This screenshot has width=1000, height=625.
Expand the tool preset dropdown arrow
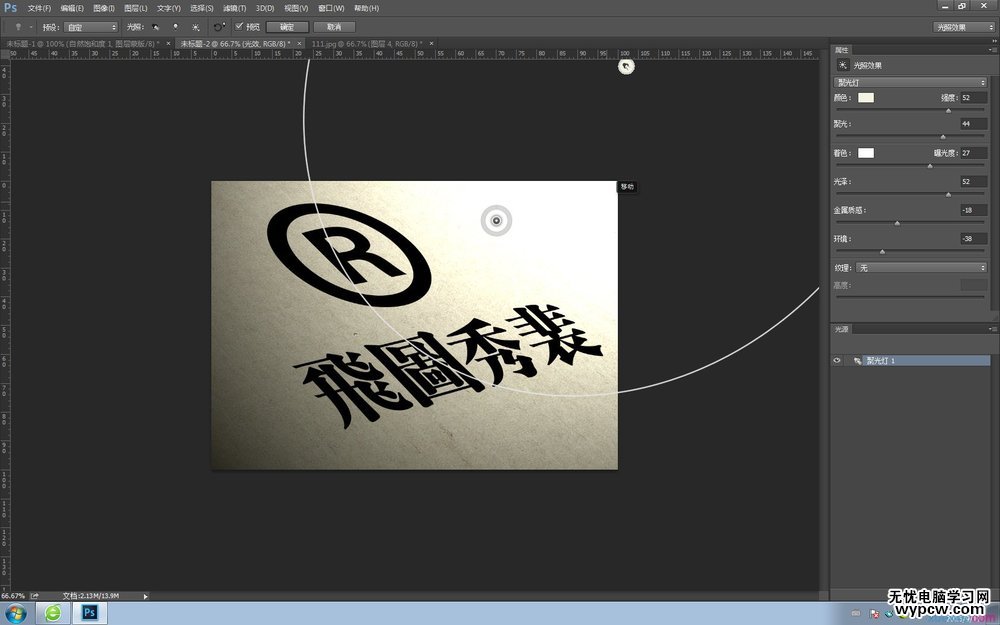tap(31, 27)
